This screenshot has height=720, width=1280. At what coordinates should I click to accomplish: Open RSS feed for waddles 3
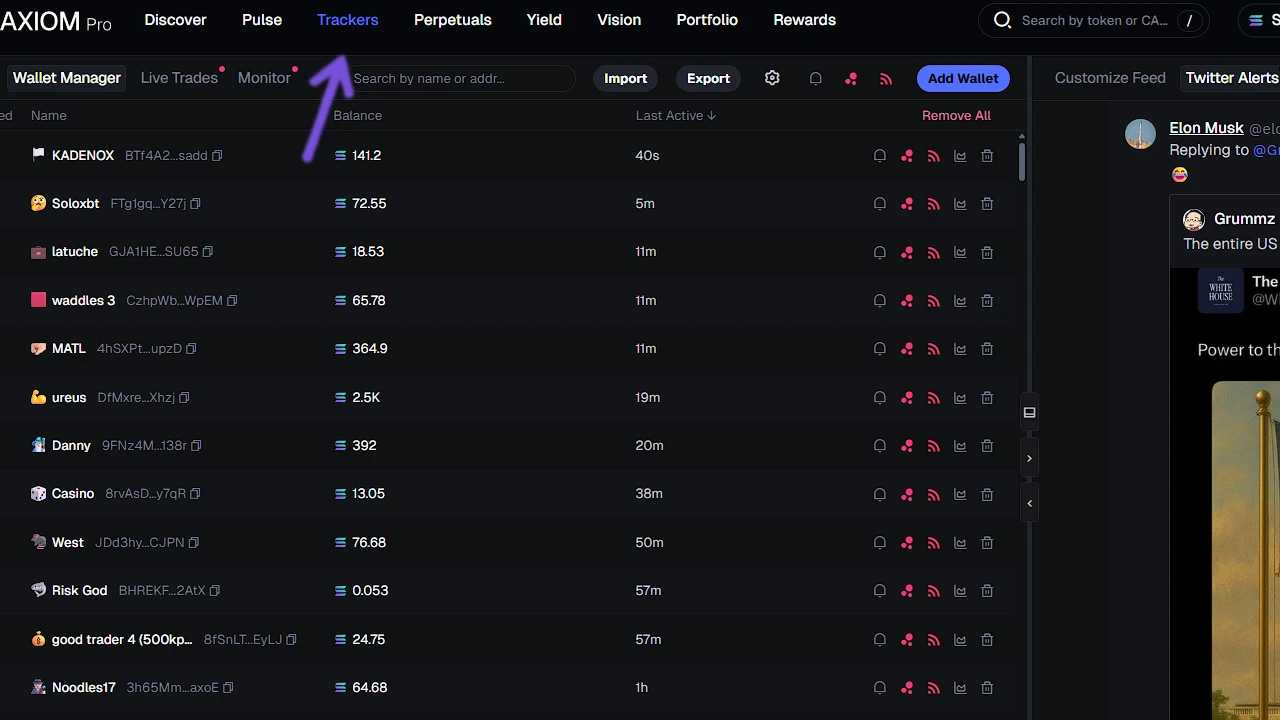tap(933, 301)
